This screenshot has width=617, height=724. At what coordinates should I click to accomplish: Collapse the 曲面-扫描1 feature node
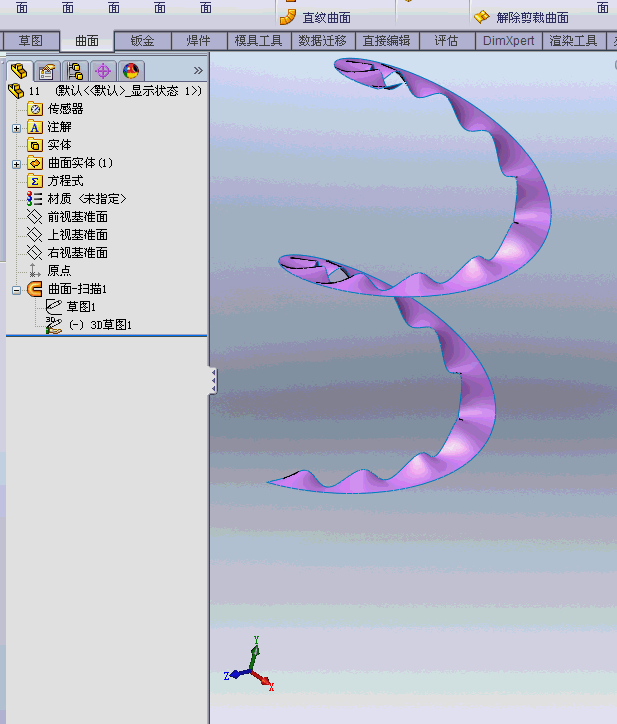click(x=17, y=290)
